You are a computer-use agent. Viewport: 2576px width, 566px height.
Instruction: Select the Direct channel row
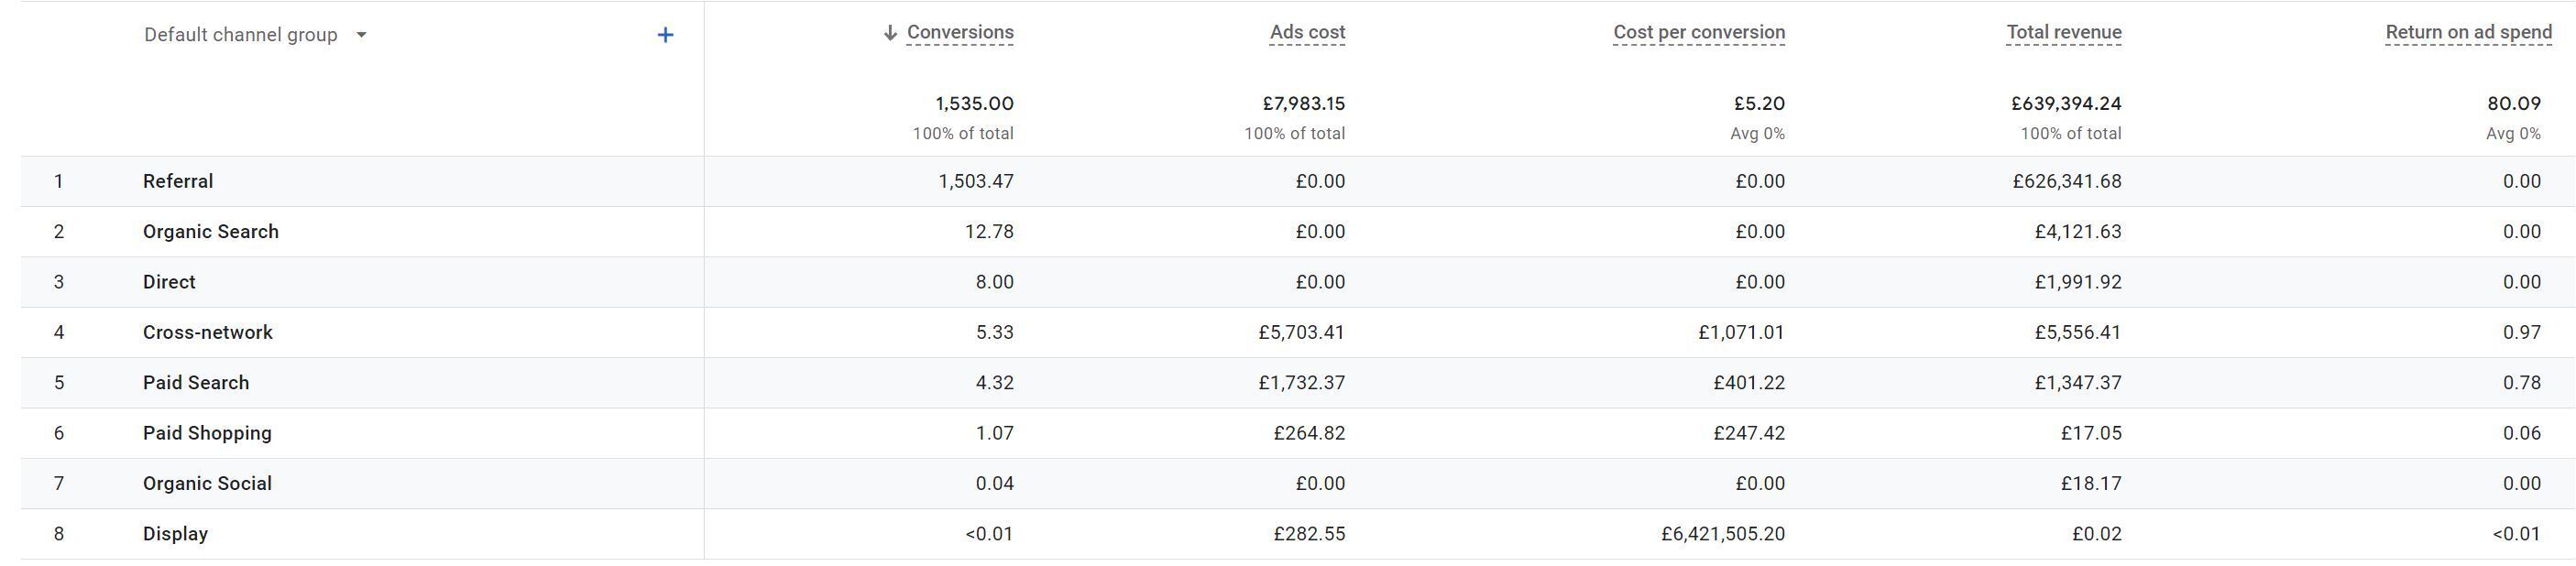pyautogui.click(x=1298, y=282)
